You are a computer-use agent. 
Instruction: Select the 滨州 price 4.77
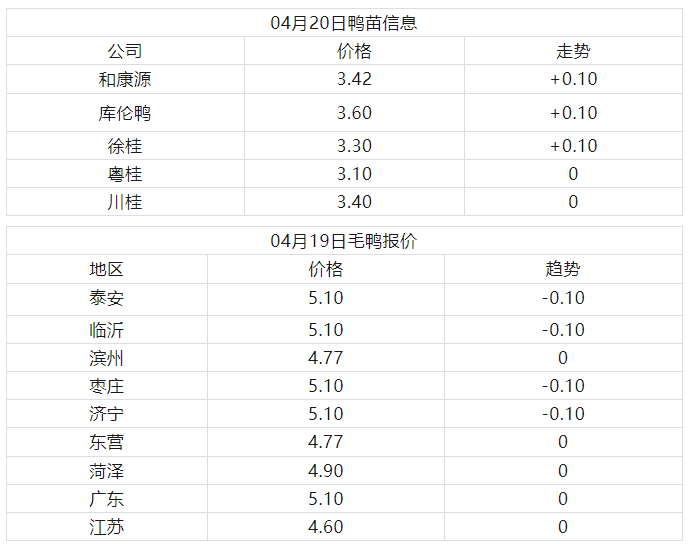coord(326,358)
